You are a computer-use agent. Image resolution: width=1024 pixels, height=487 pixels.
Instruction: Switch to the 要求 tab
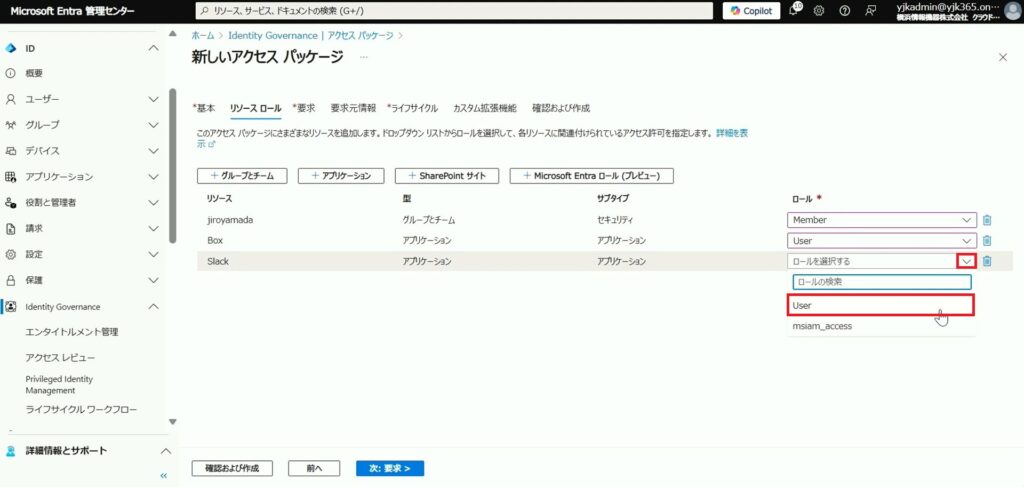pyautogui.click(x=304, y=108)
